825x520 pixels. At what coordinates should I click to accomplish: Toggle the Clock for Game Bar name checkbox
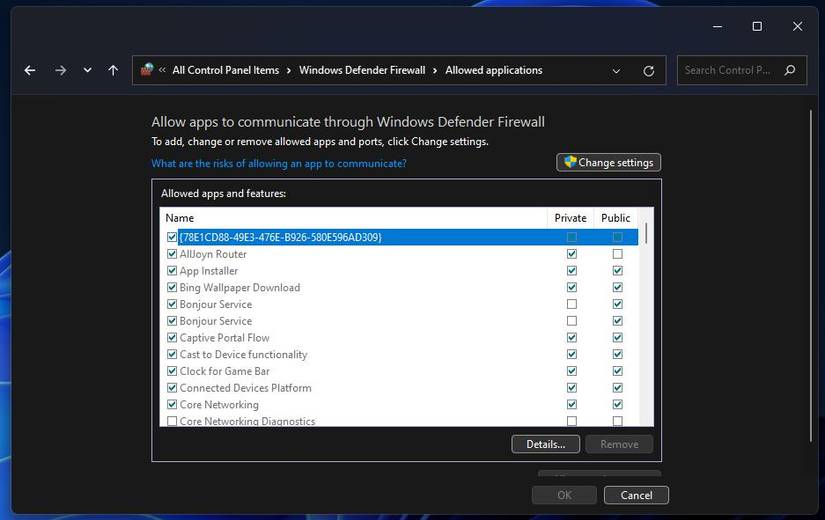[172, 371]
